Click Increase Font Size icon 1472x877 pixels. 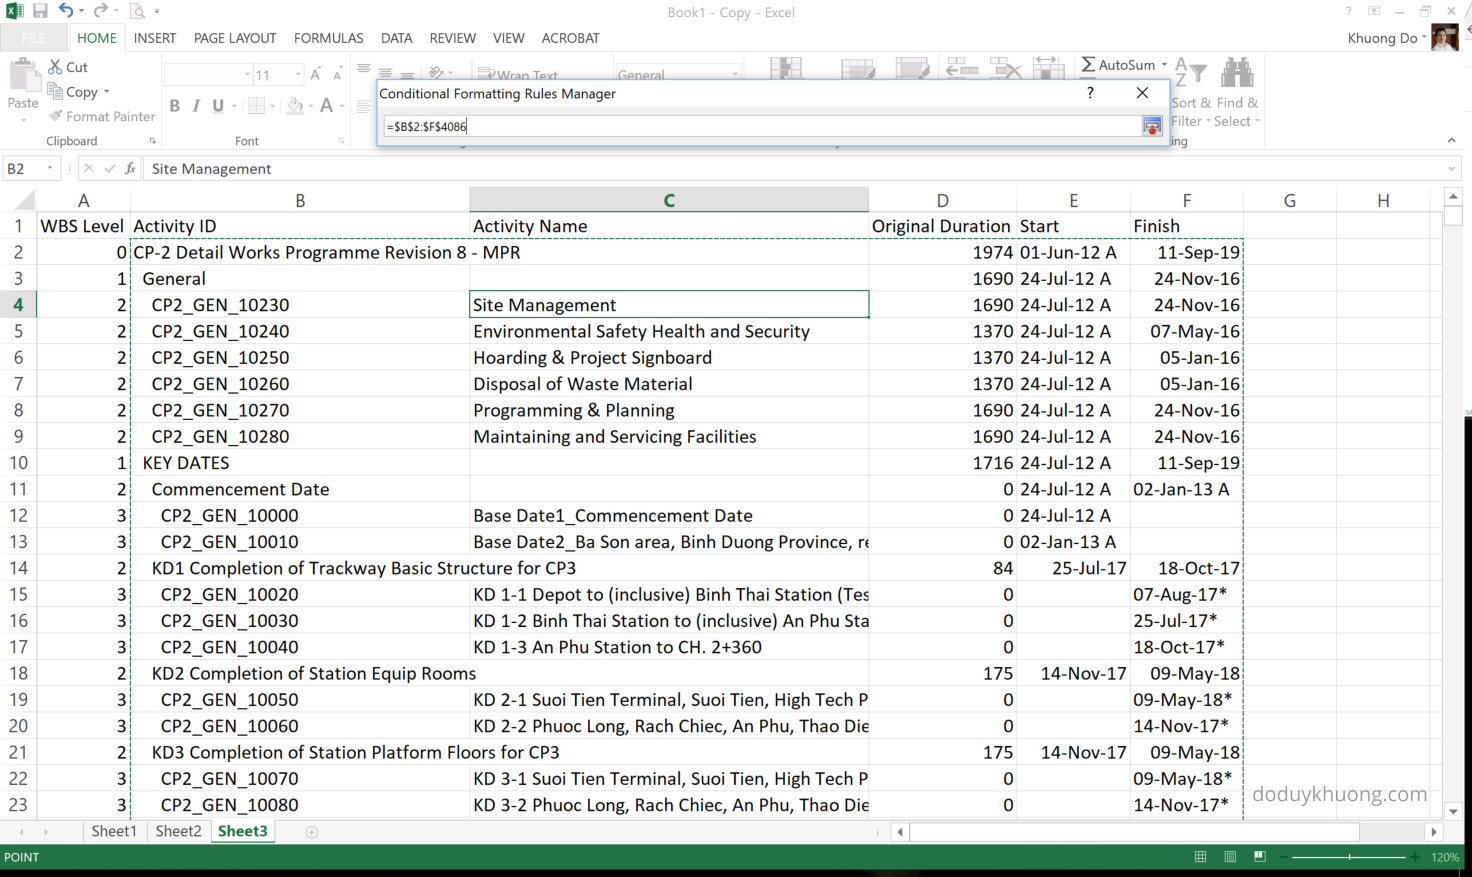(x=315, y=74)
